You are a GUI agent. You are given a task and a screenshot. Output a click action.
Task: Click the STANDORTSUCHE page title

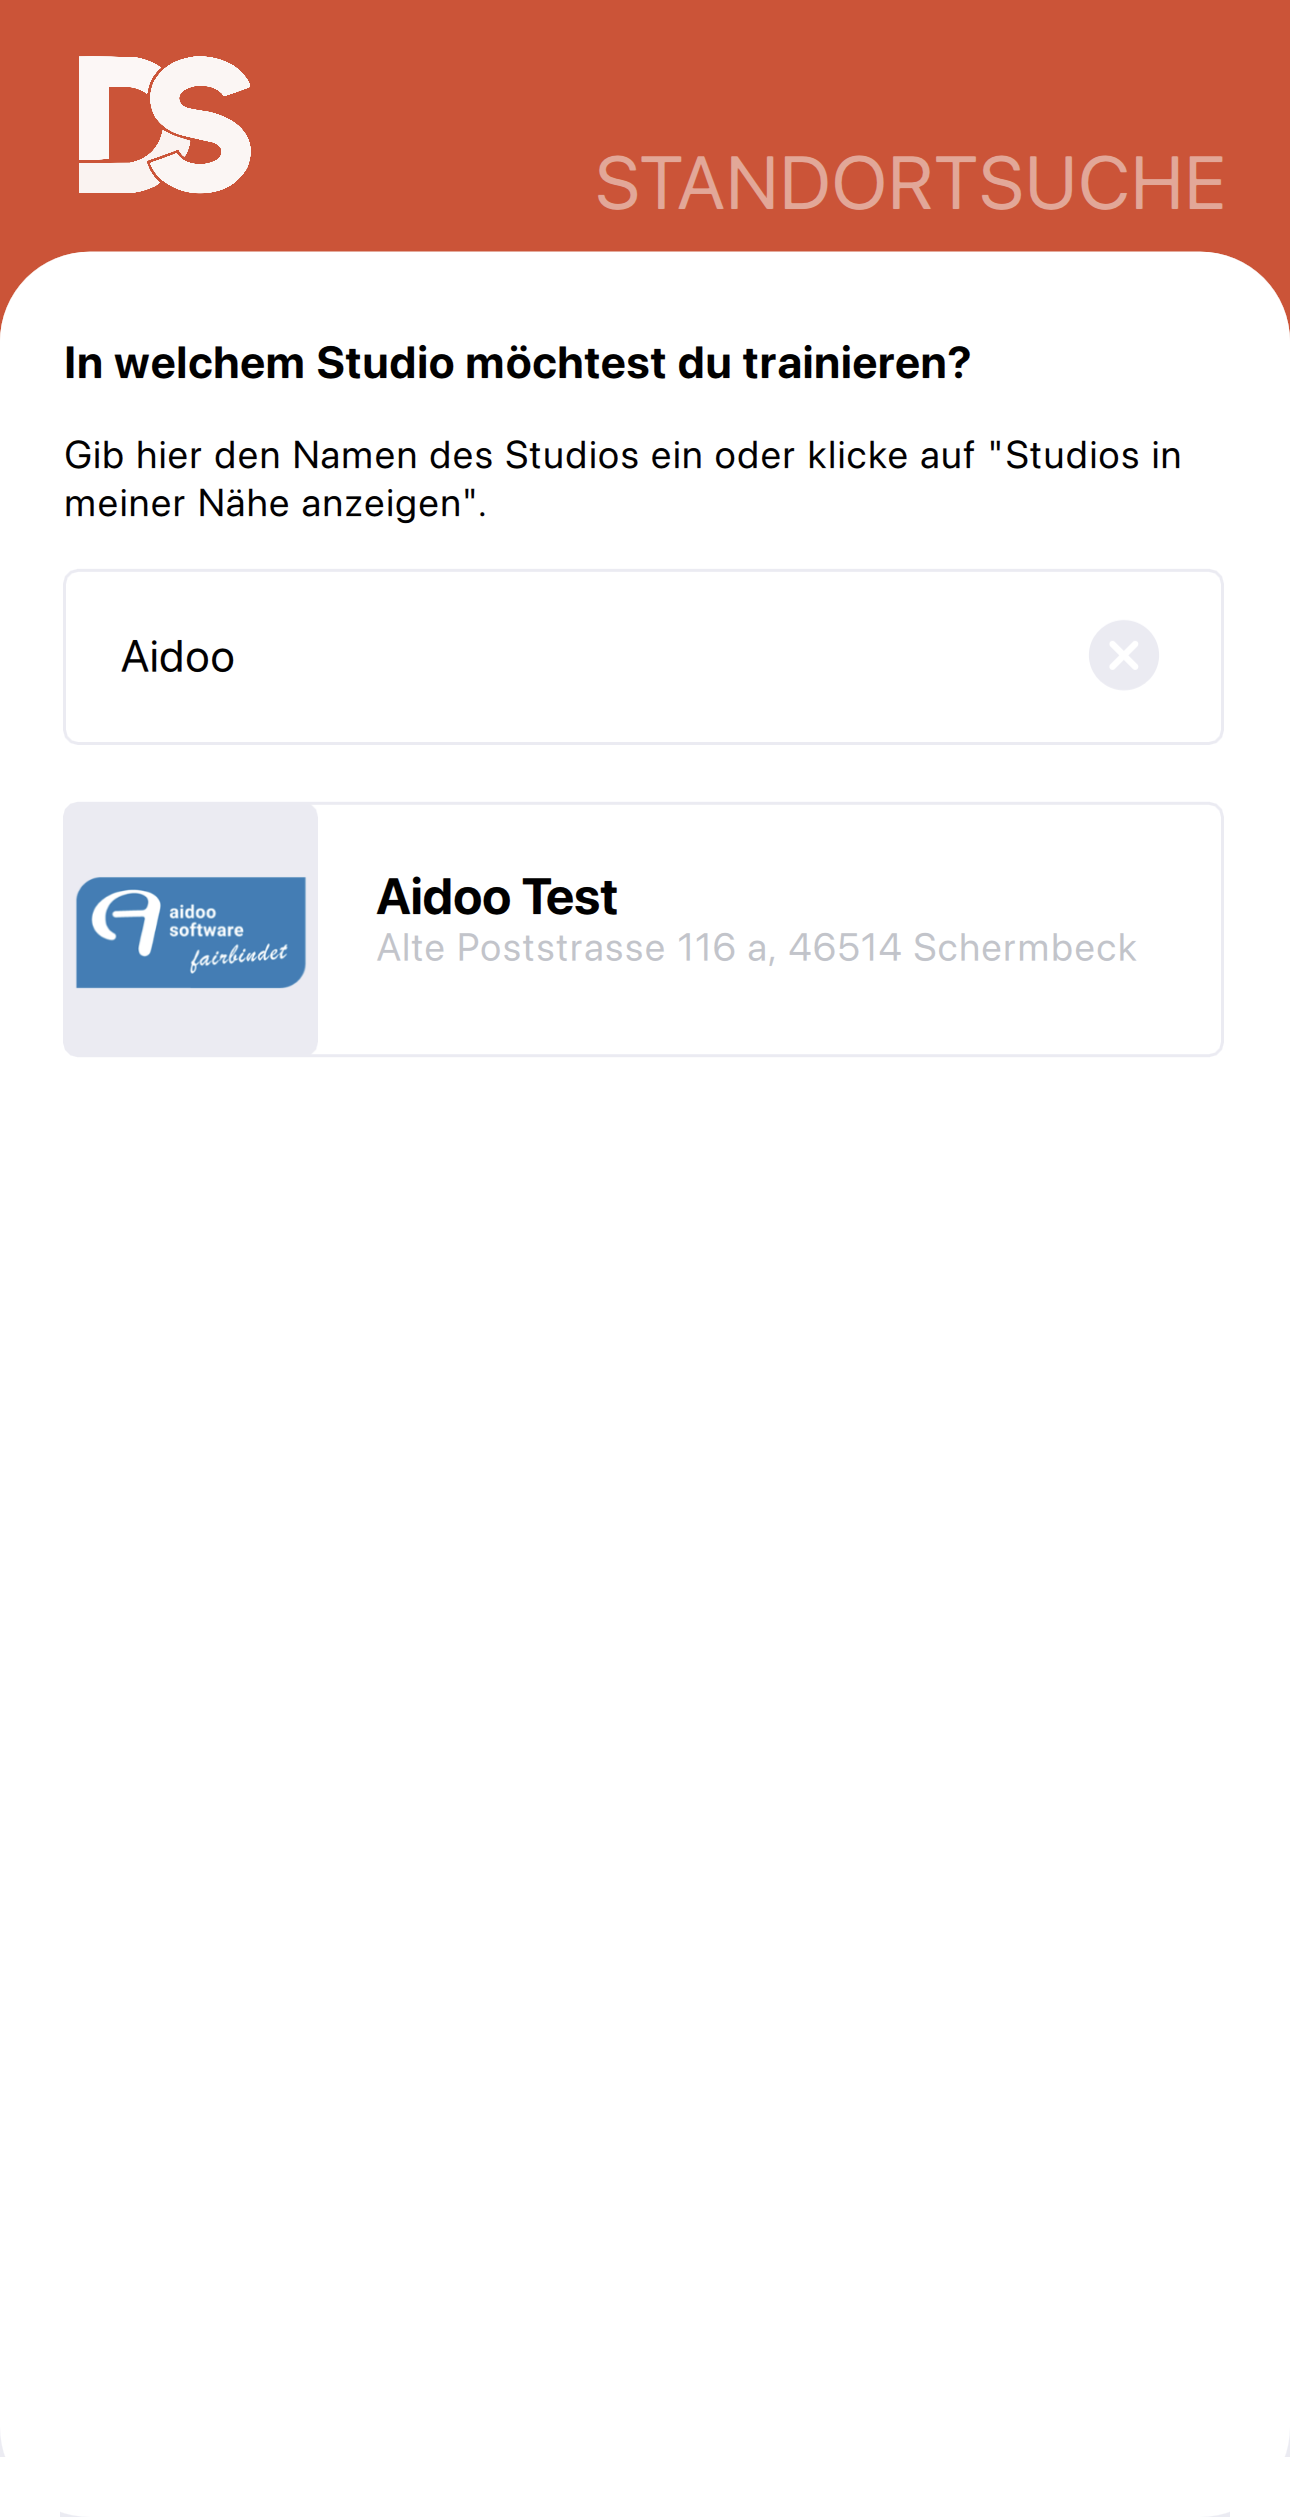pos(909,184)
